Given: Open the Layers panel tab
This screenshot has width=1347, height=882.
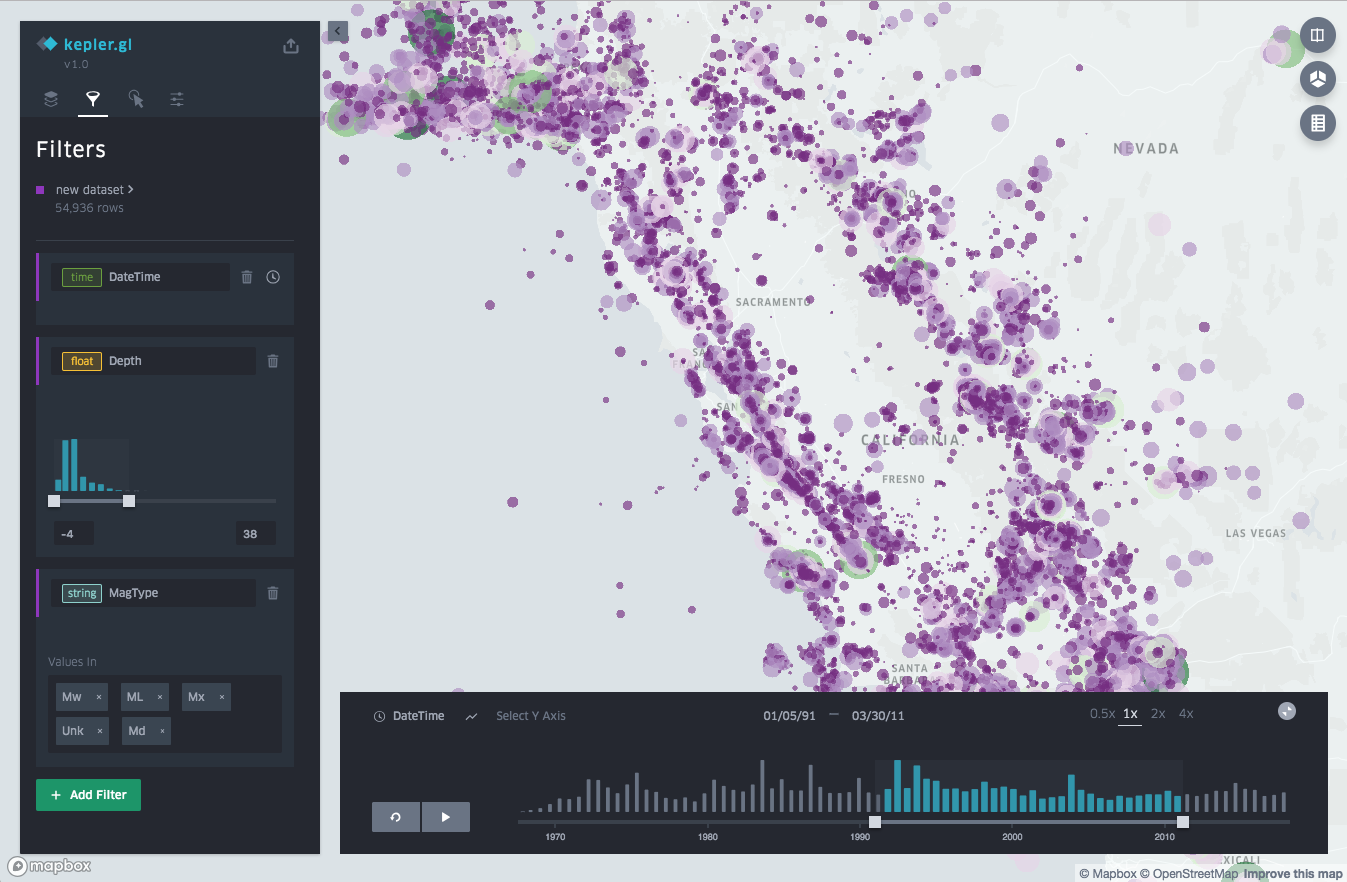Looking at the screenshot, I should point(51,99).
